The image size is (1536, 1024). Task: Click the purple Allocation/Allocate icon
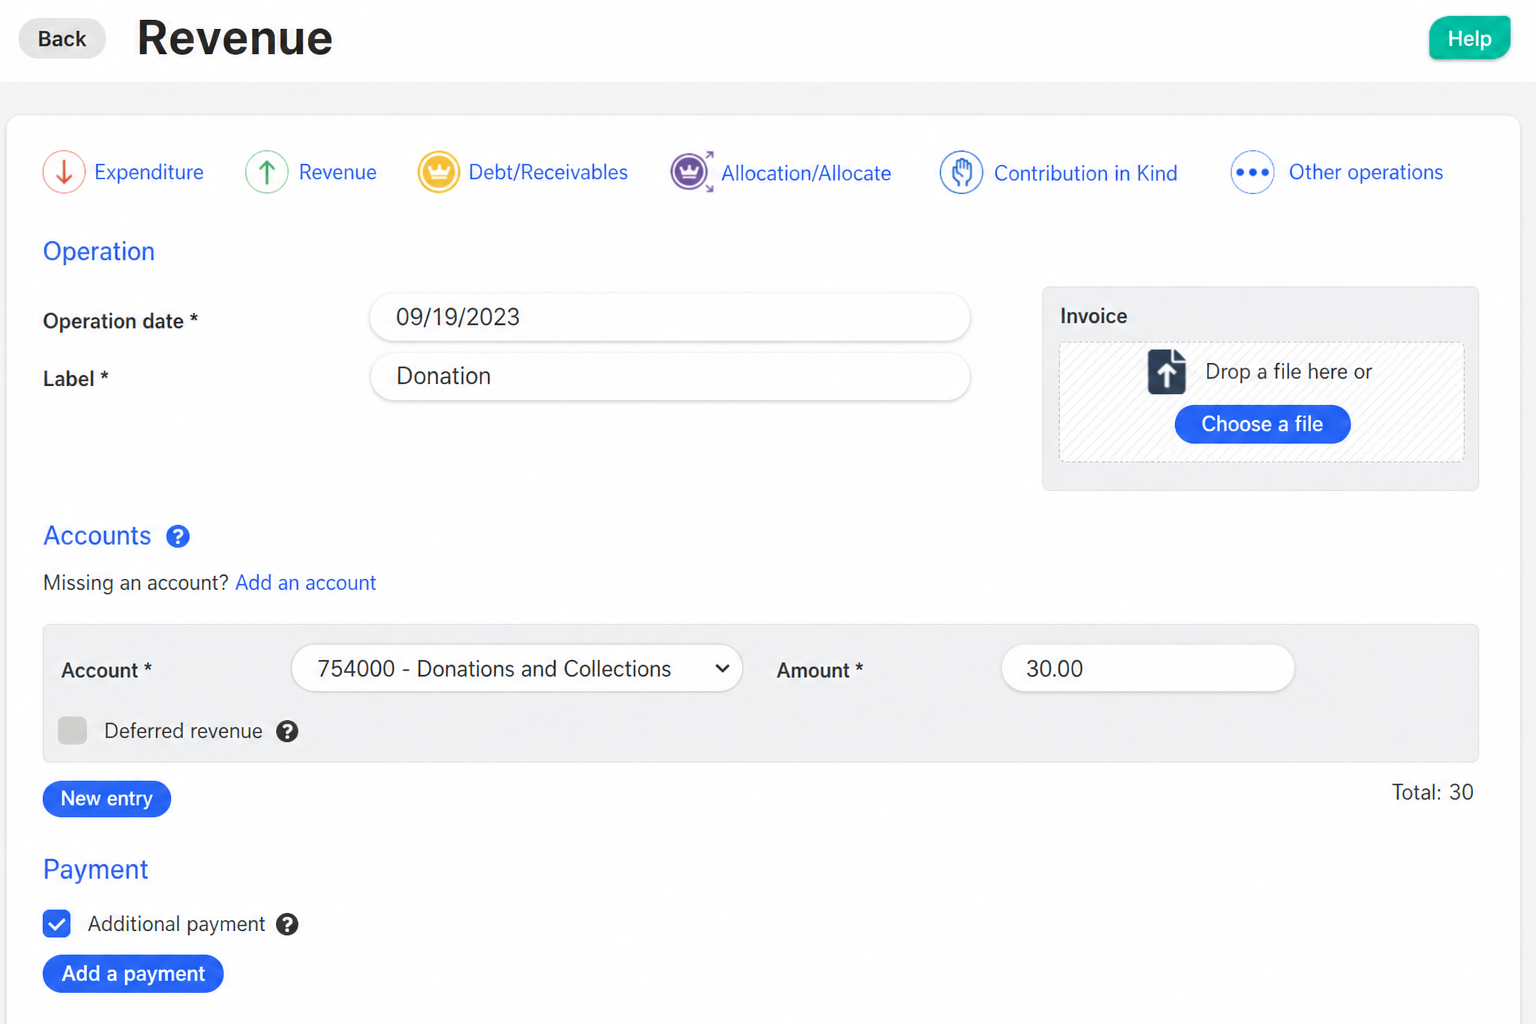pos(692,172)
